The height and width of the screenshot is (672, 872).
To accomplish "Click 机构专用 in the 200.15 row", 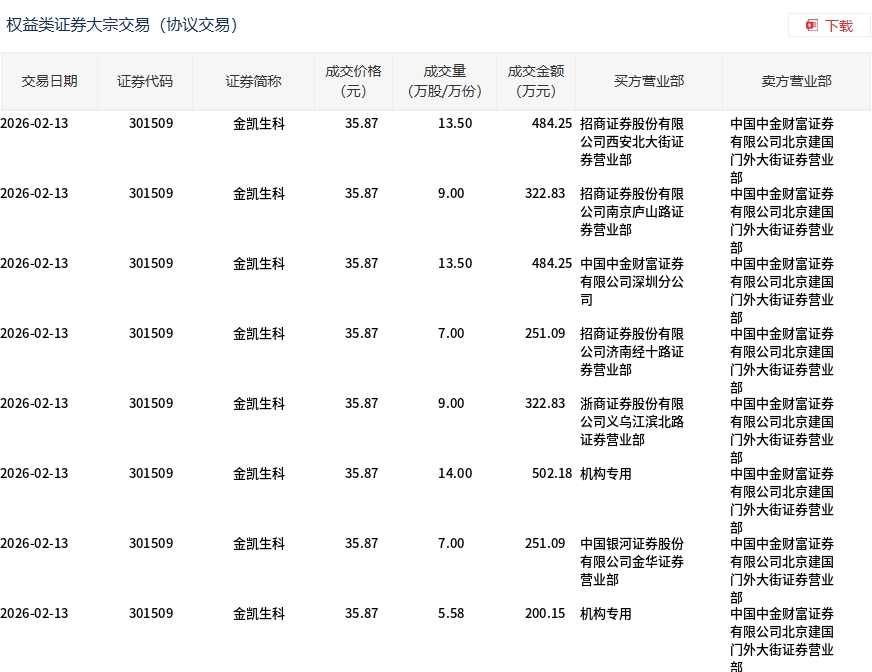I will (x=606, y=614).
